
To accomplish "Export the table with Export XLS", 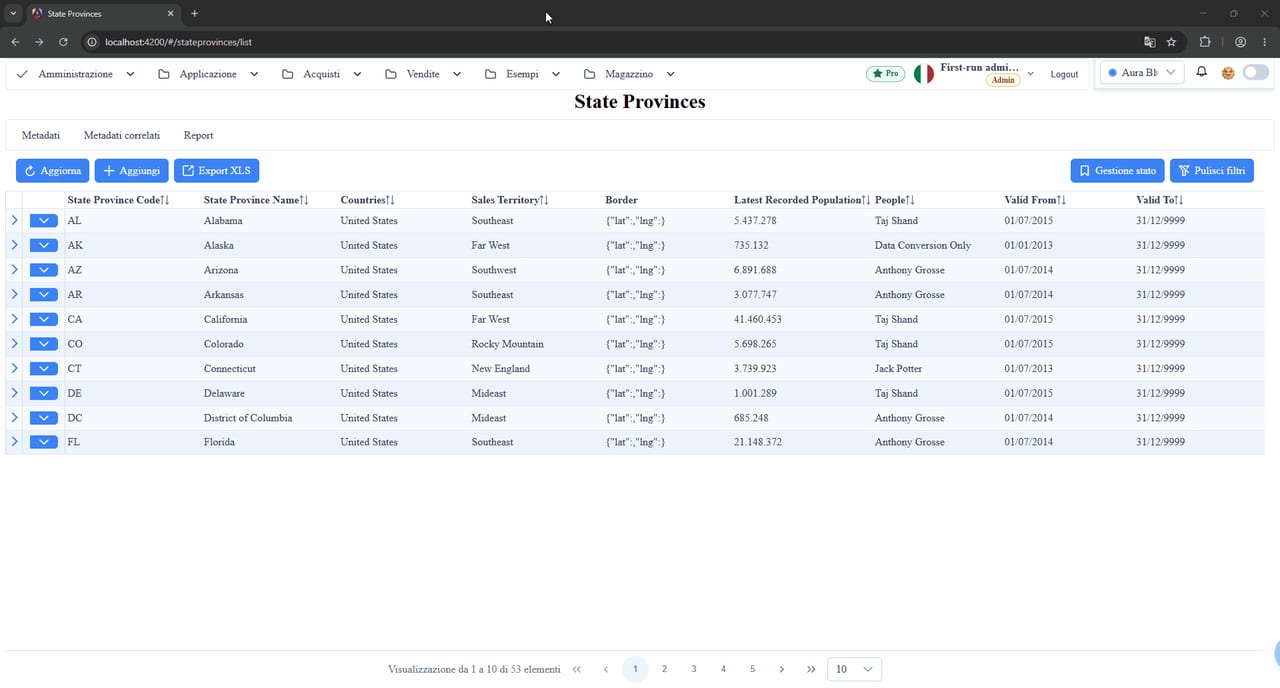I will click(x=216, y=171).
